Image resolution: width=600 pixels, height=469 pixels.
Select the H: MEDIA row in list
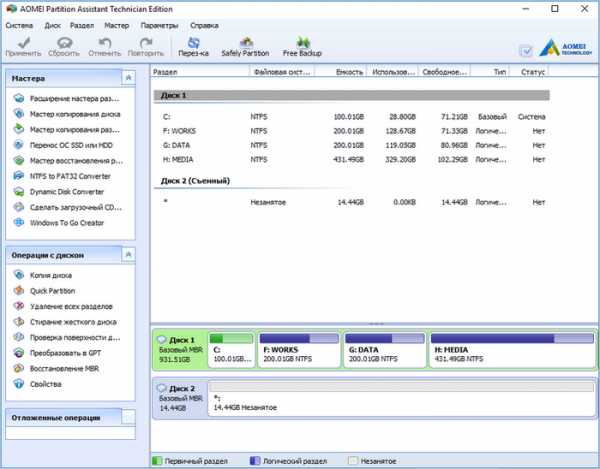351,160
